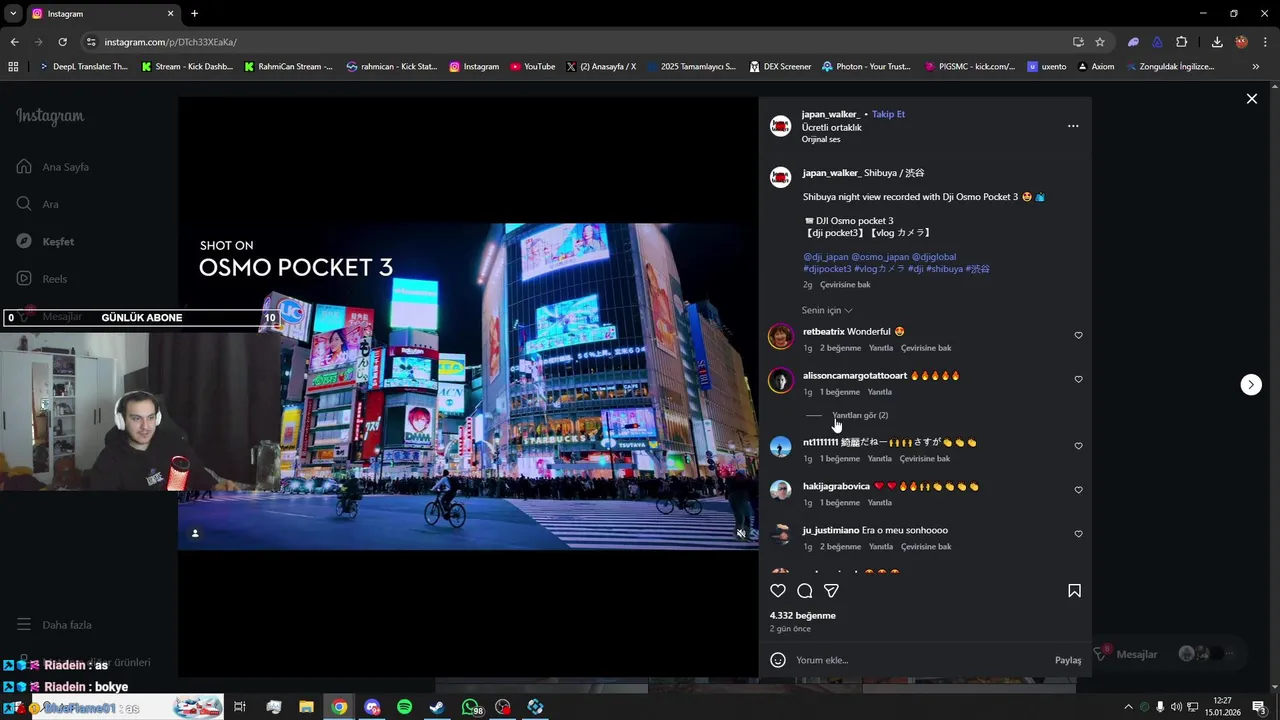The image size is (1280, 720).
Task: Show tagged people icon on the video
Action: click(x=195, y=533)
